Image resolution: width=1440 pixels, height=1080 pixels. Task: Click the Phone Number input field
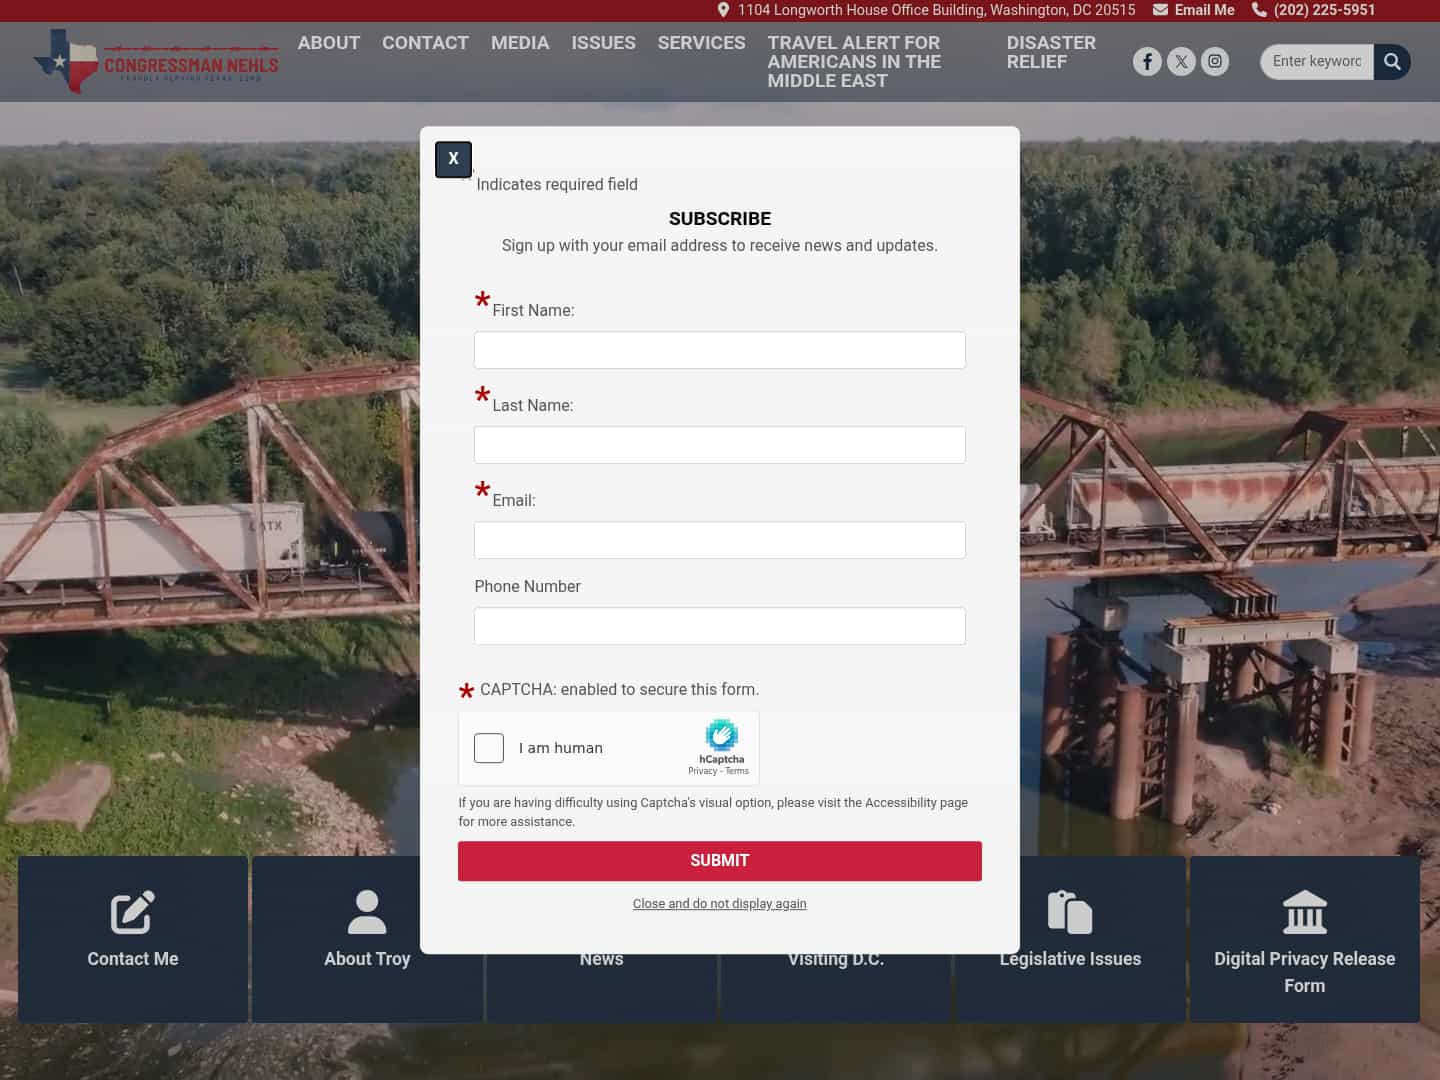(720, 626)
